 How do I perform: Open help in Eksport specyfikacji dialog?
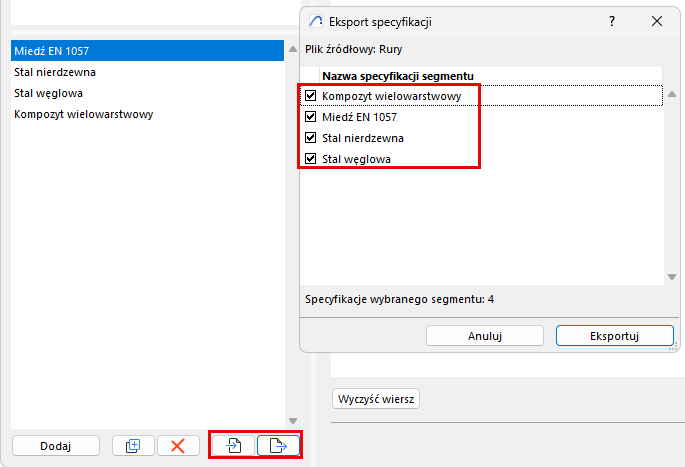(612, 21)
